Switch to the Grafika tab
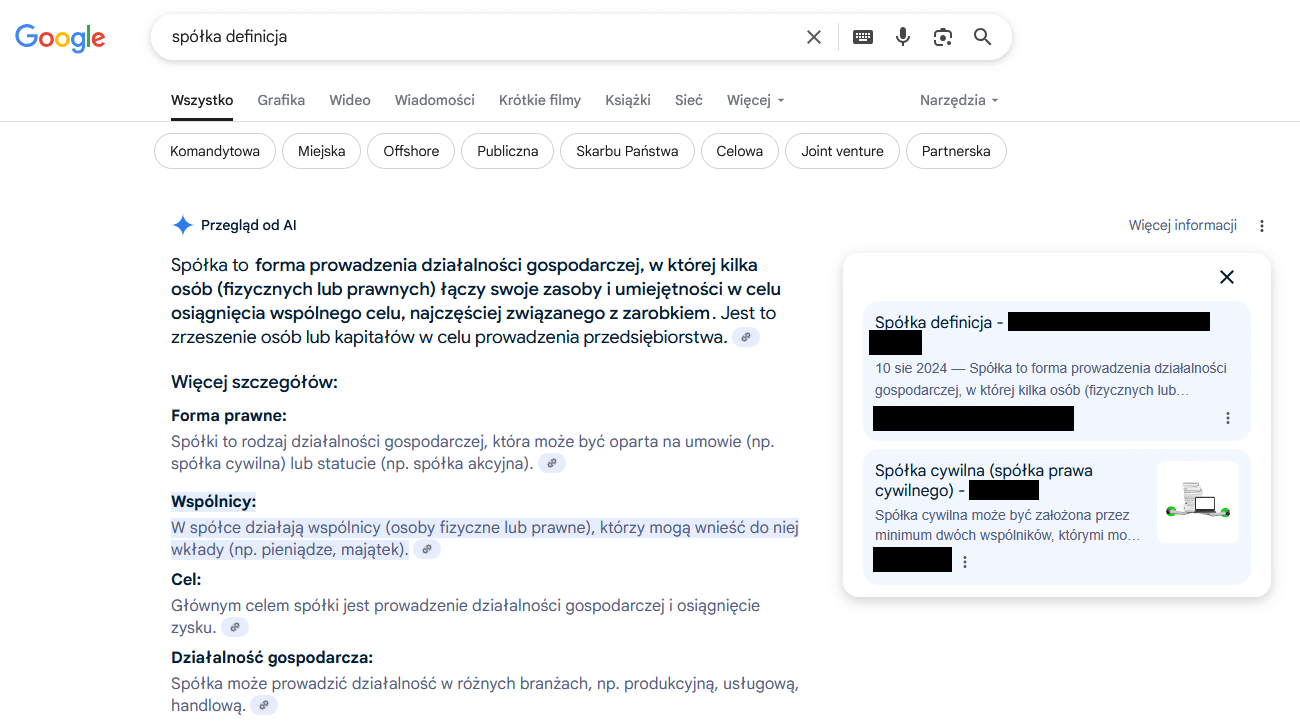The width and height of the screenshot is (1300, 724). [281, 100]
